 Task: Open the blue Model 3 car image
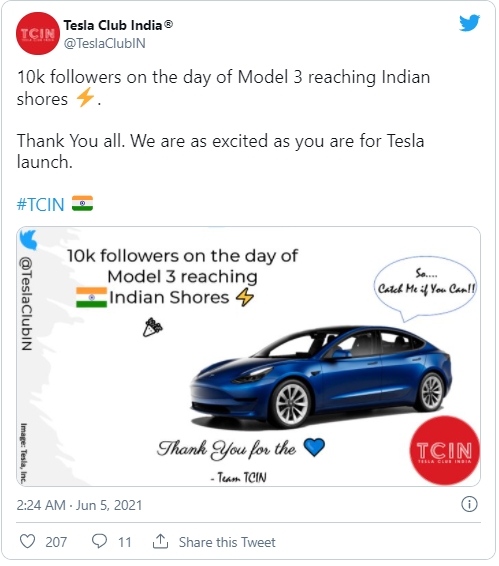321,375
